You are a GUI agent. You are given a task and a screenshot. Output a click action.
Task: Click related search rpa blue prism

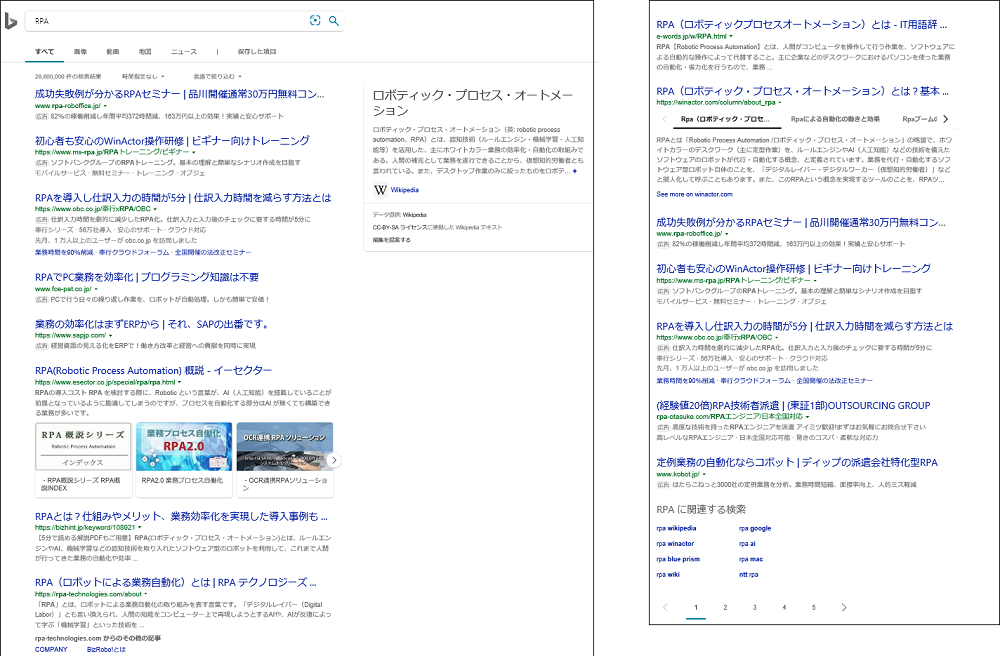coord(678,559)
